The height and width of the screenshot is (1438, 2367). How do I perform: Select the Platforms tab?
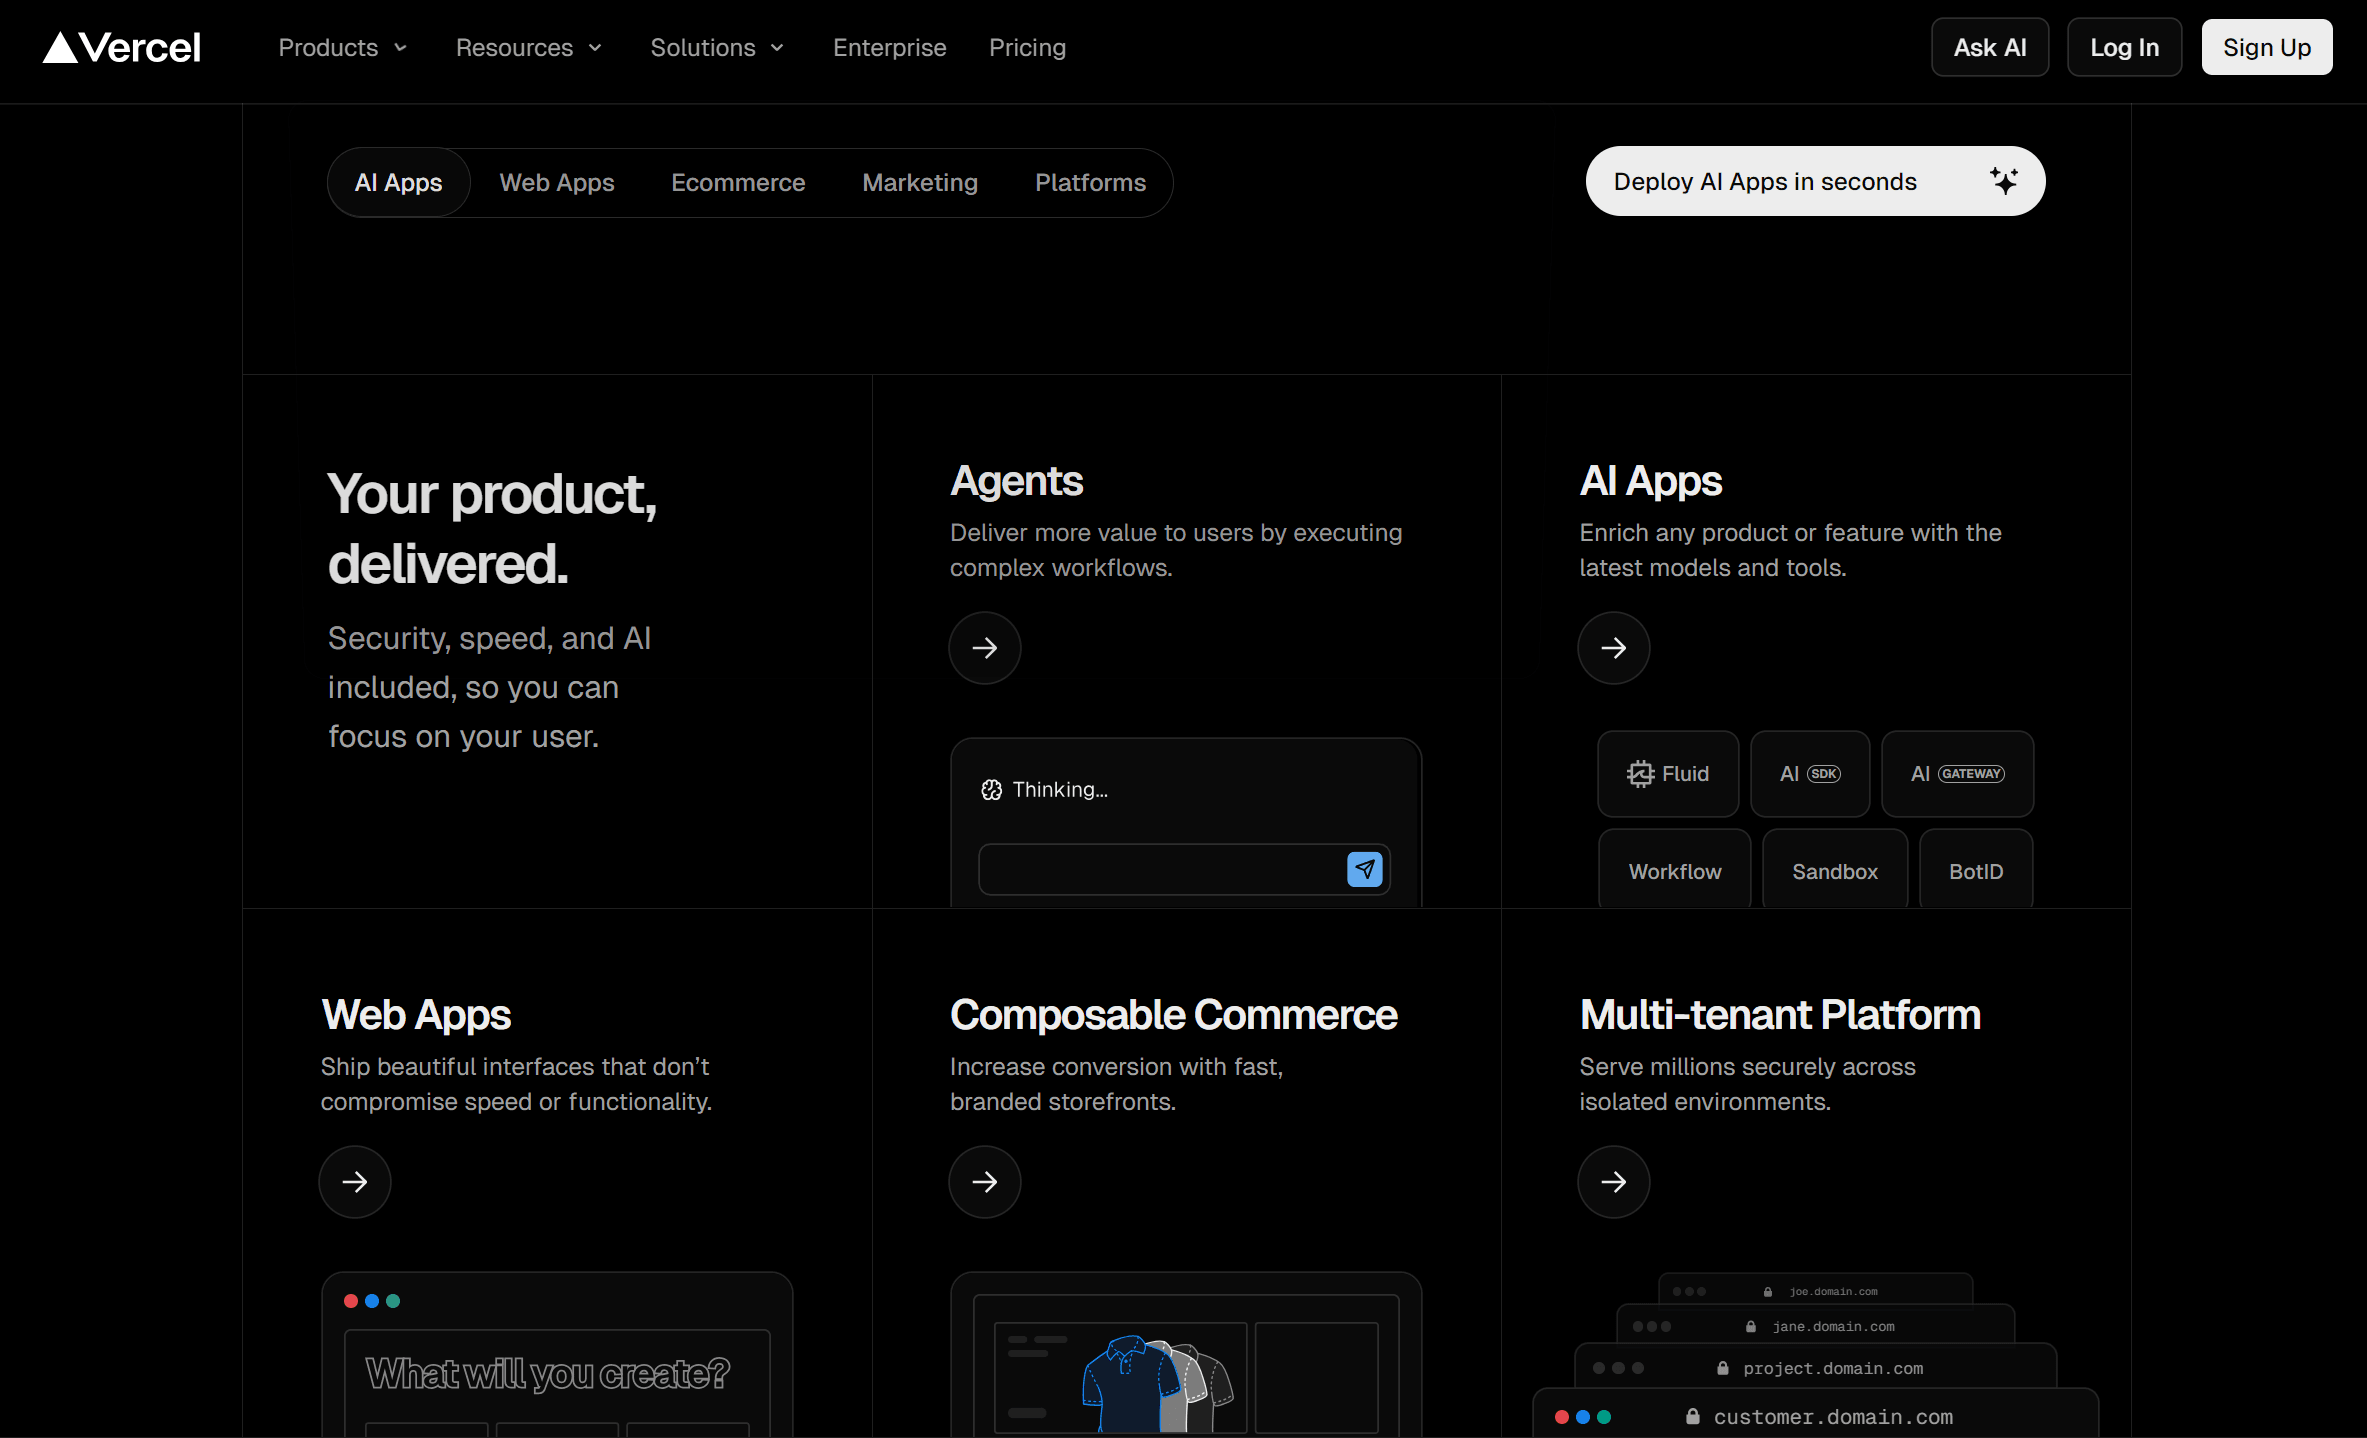coord(1090,183)
